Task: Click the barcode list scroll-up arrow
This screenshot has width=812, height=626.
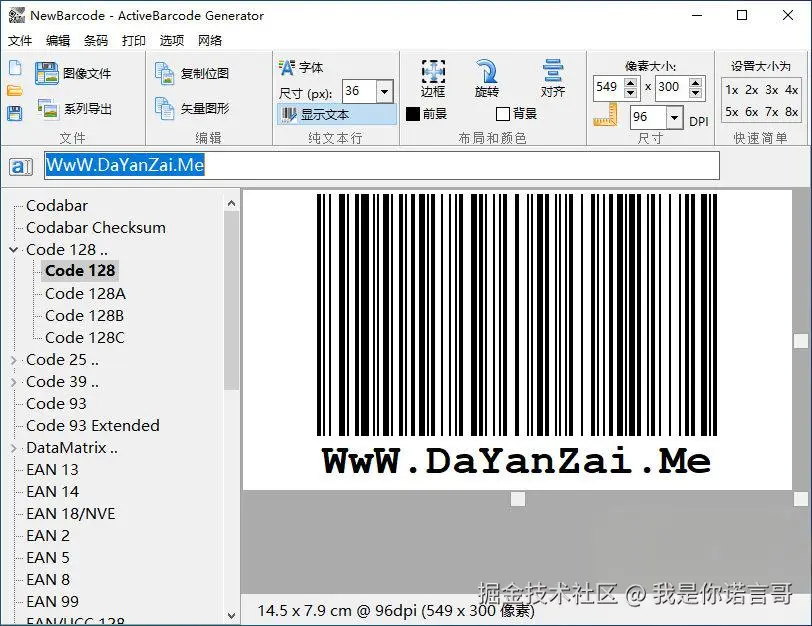Action: [x=231, y=203]
